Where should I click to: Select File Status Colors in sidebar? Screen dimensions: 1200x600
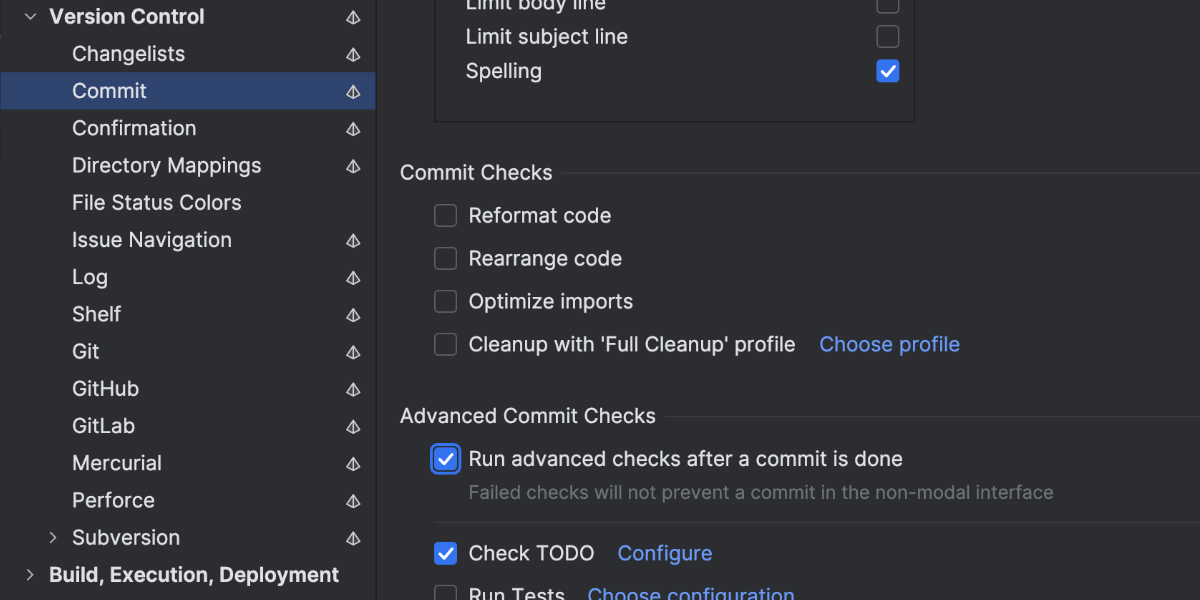(x=156, y=203)
